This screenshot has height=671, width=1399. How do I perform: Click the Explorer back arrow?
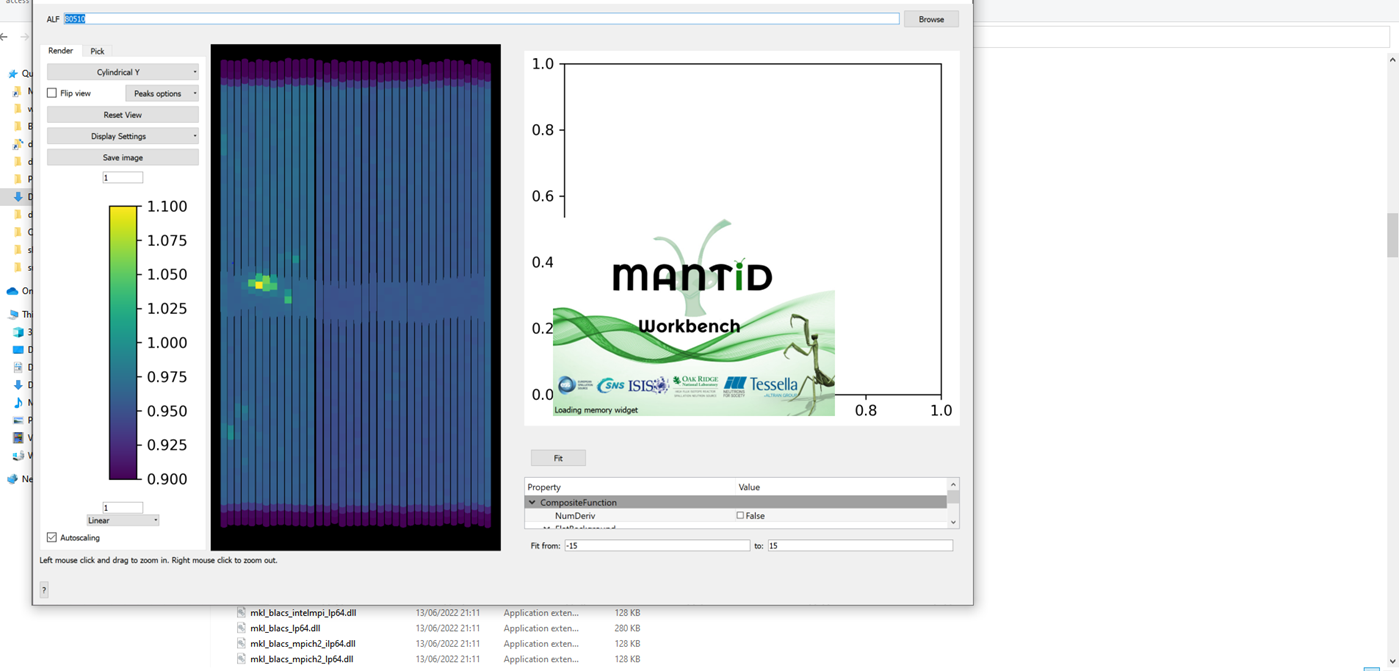[5, 37]
